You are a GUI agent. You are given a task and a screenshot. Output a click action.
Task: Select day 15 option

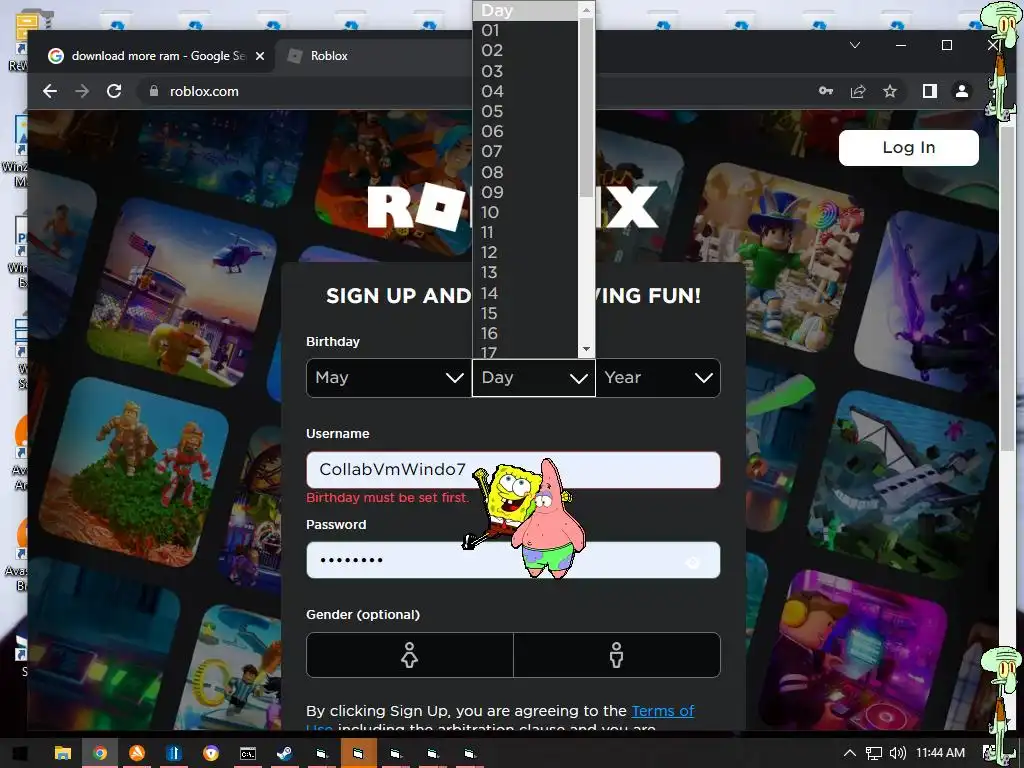coord(526,313)
